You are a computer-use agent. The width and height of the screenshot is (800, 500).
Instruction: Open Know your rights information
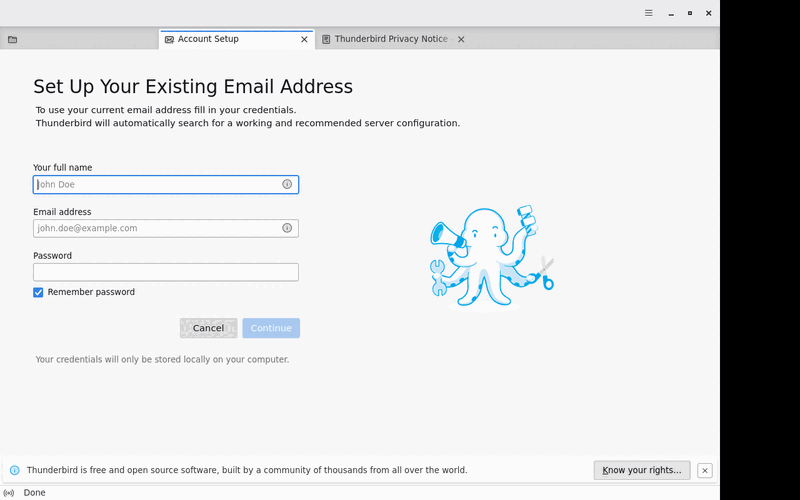point(642,470)
